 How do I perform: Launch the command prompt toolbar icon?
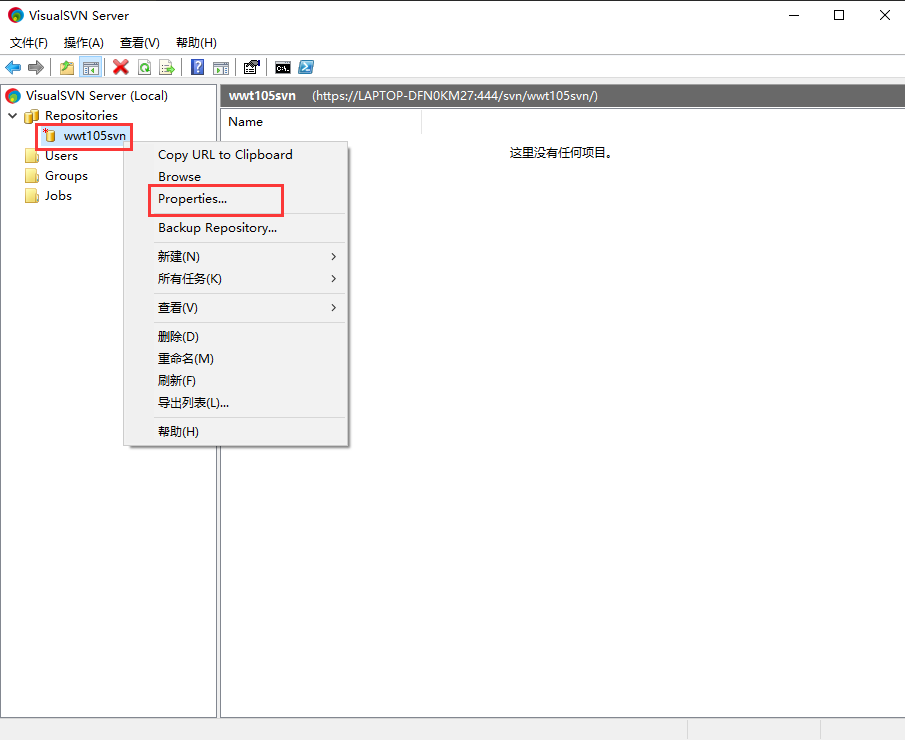click(283, 67)
